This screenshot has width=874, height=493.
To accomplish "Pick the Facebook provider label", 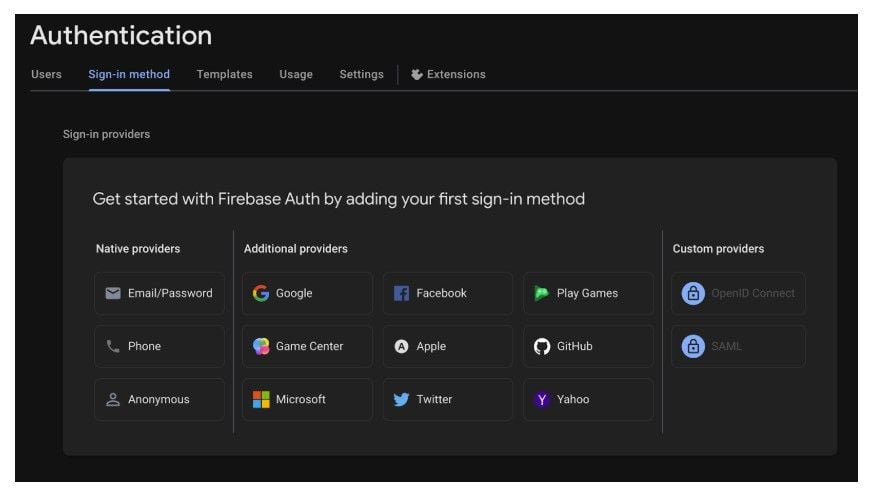I will [x=441, y=293].
